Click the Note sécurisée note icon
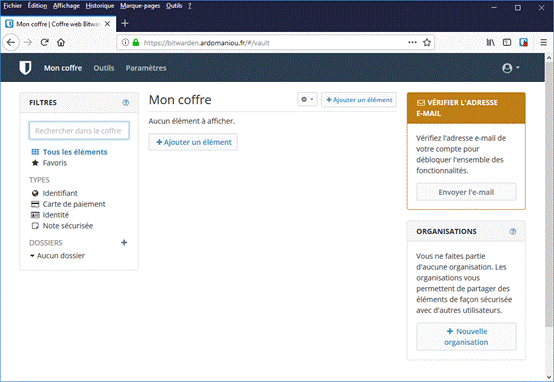Screen dimensions: 554x382 coord(35,226)
